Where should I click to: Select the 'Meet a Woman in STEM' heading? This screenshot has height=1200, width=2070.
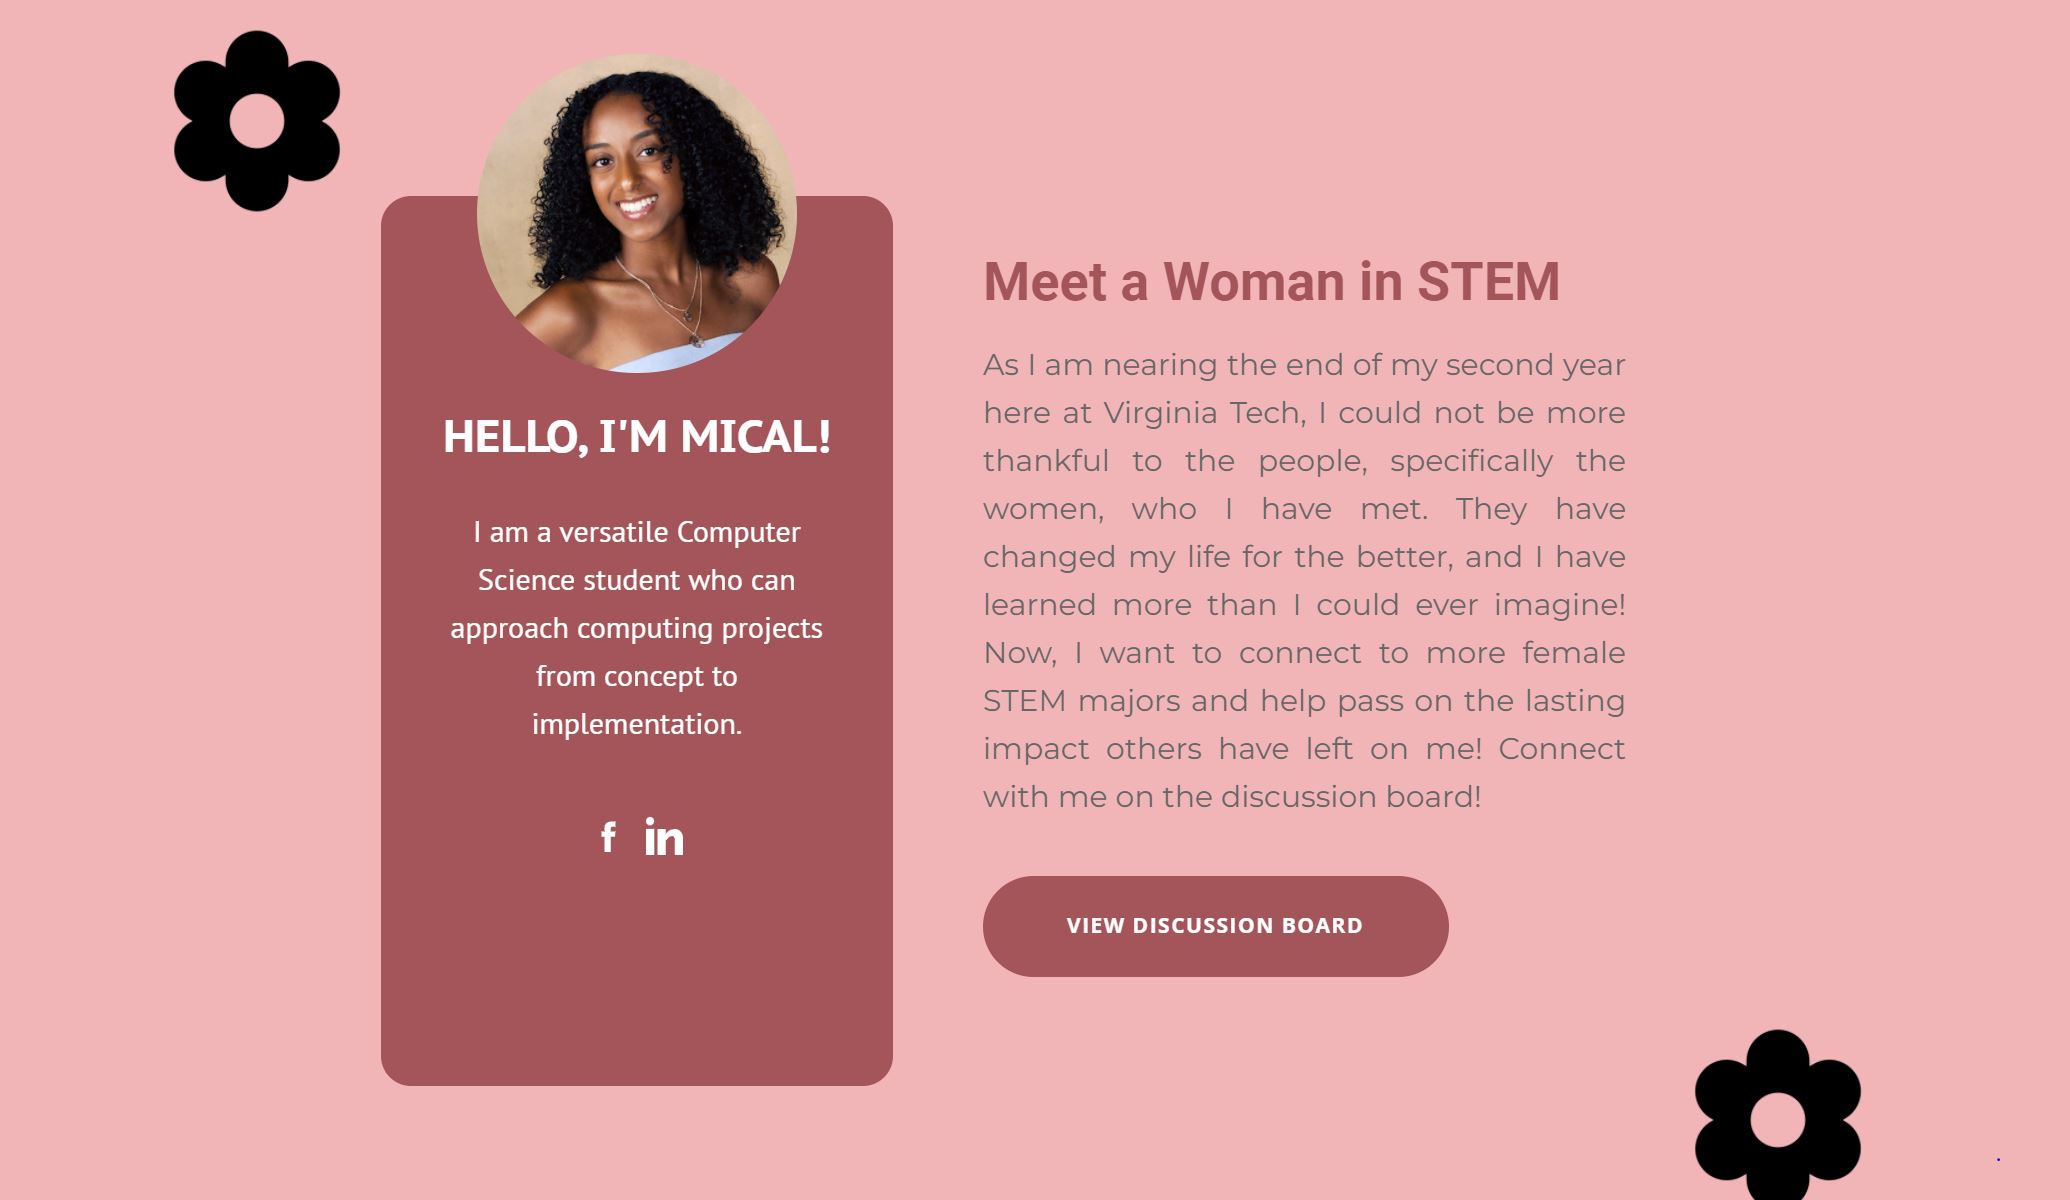coord(1271,281)
